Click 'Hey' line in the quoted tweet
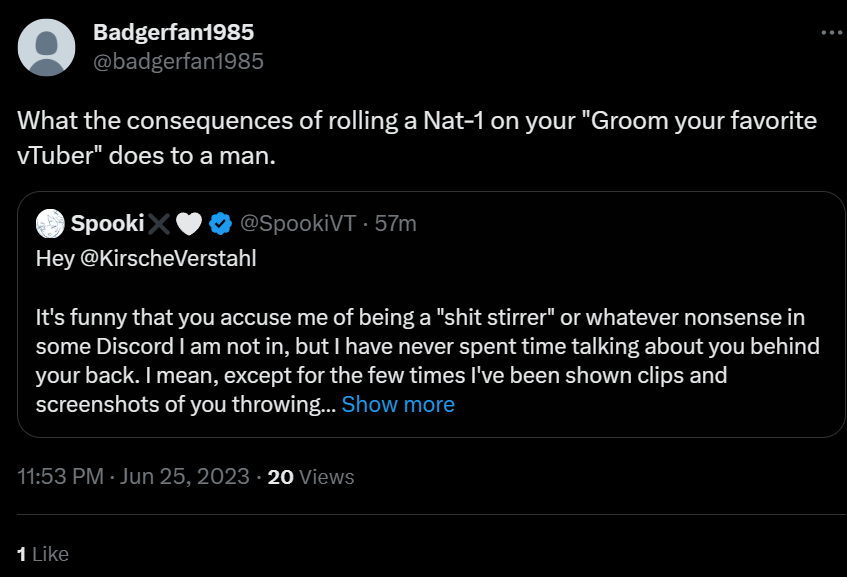847x577 pixels. (x=146, y=258)
